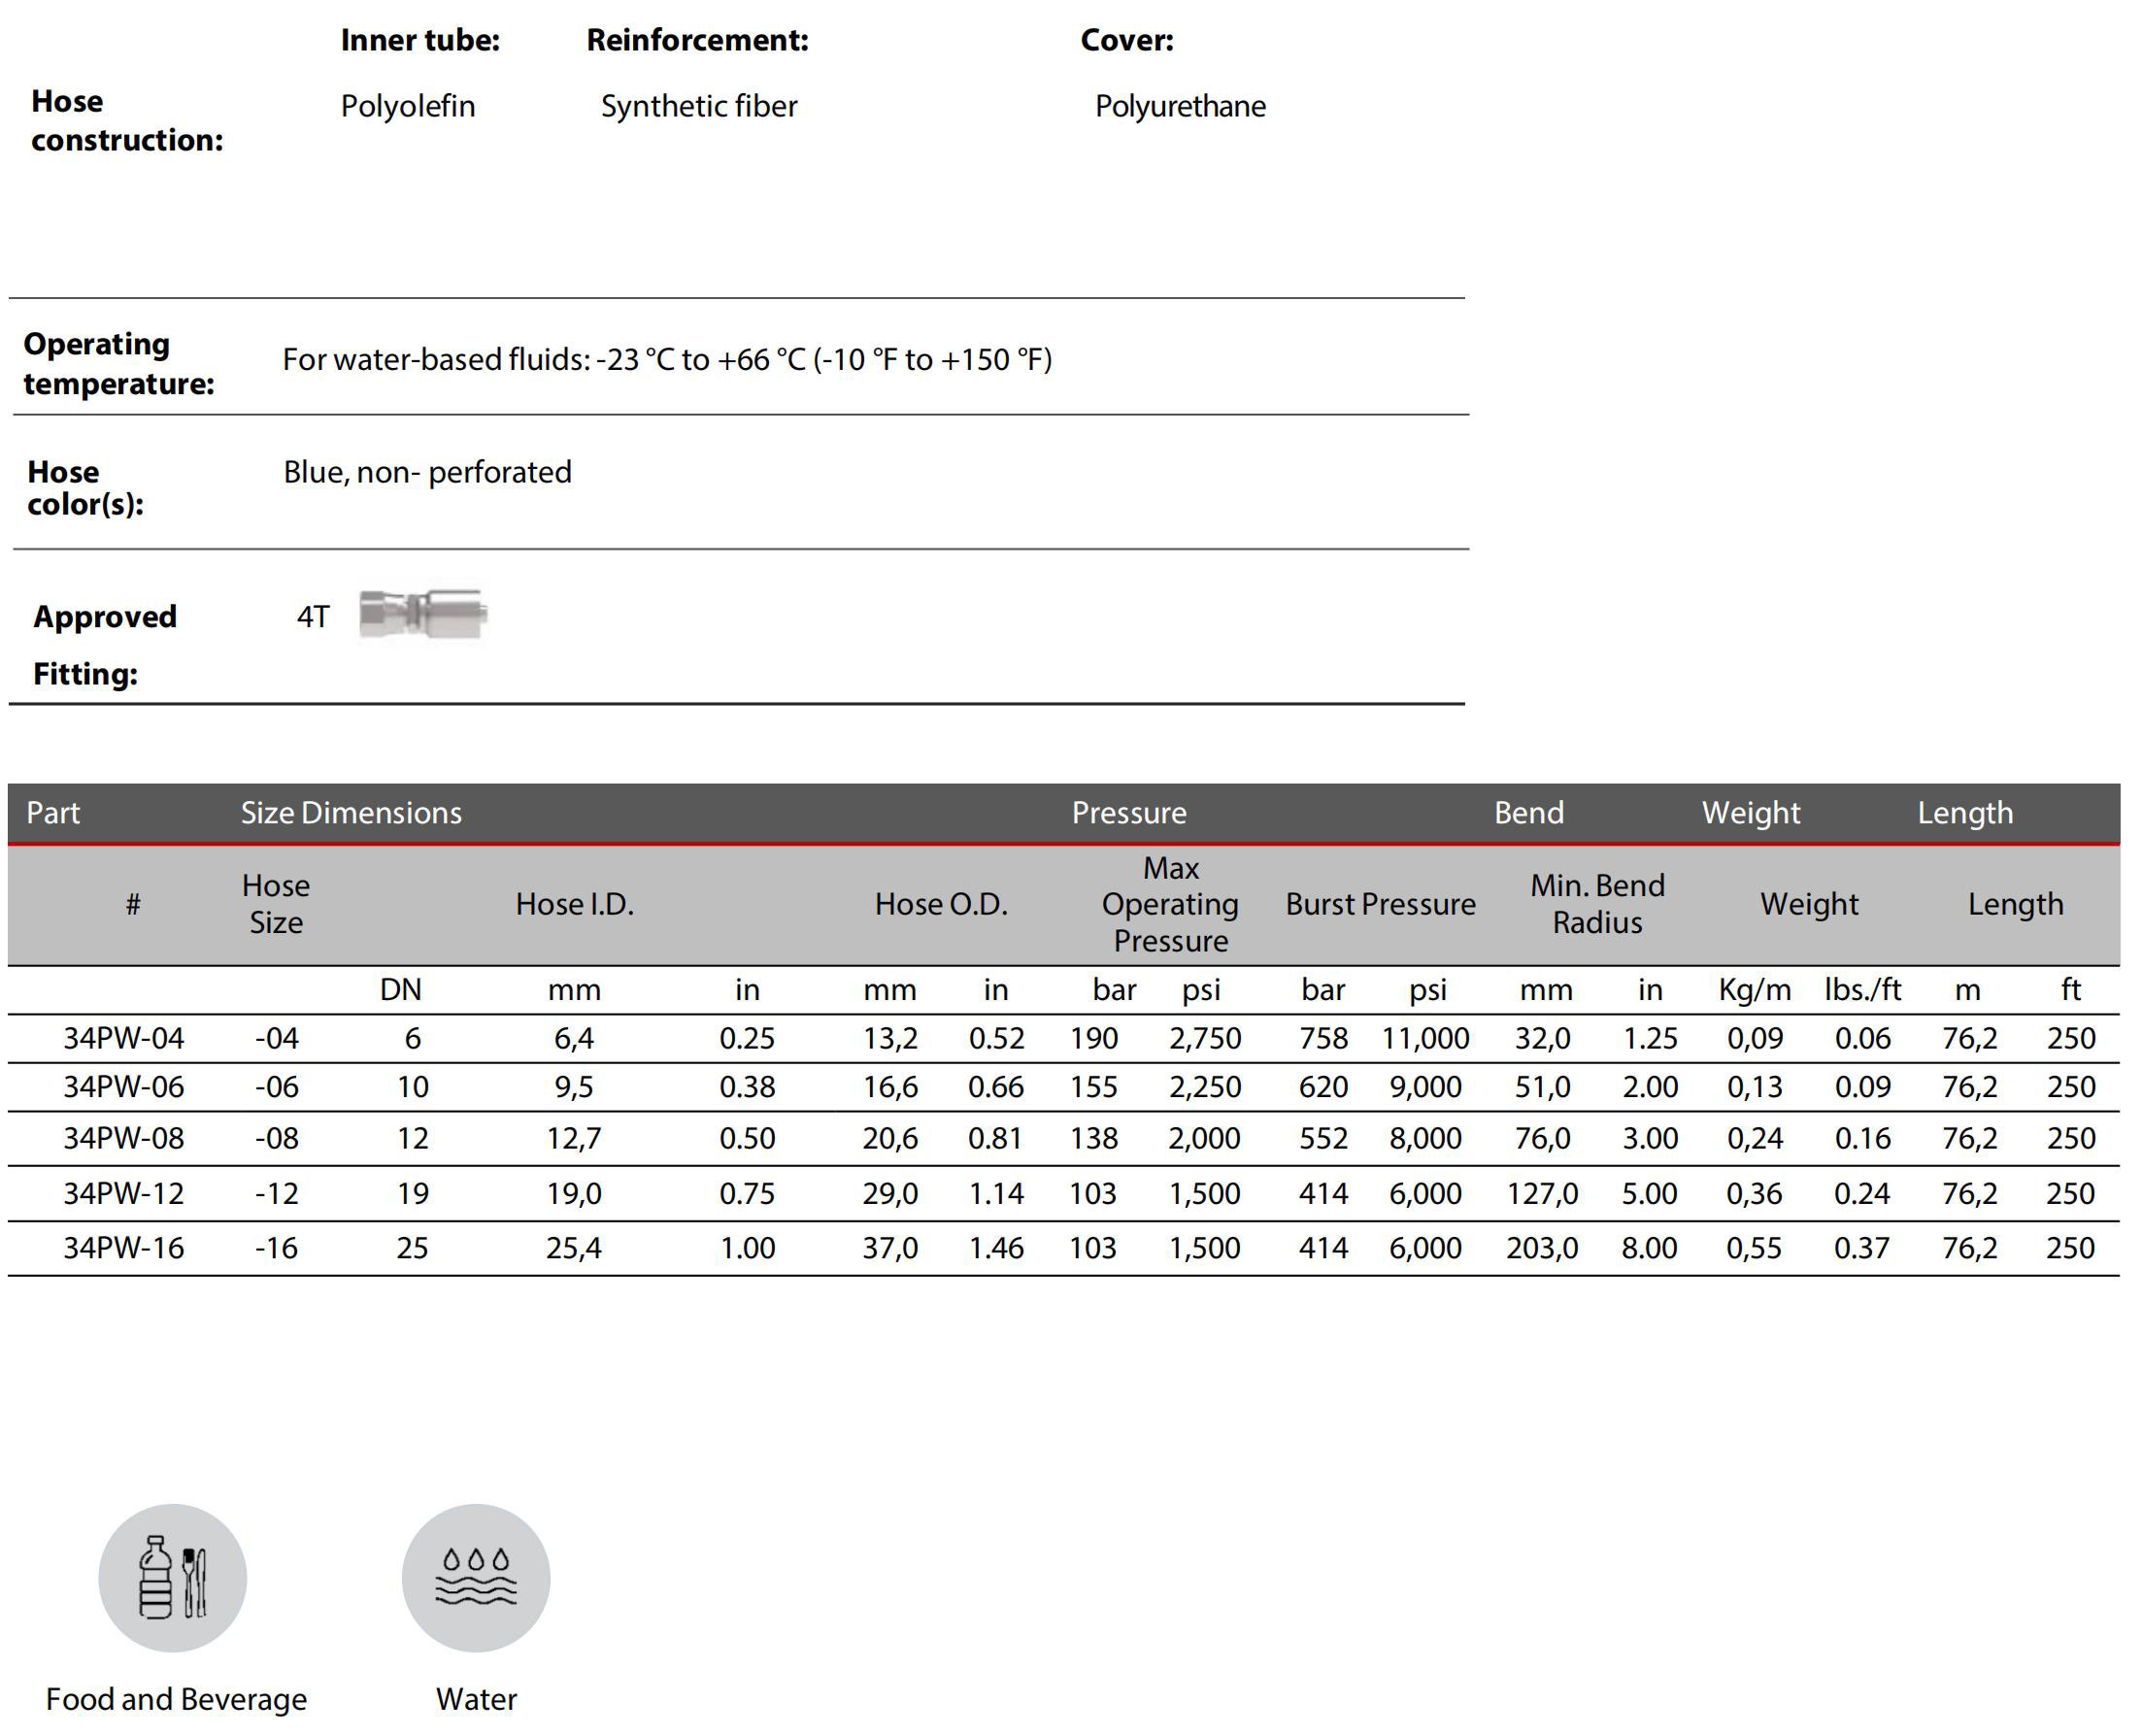Select part number 34PW-16
This screenshot has height=1736, width=2142.
[x=123, y=1248]
